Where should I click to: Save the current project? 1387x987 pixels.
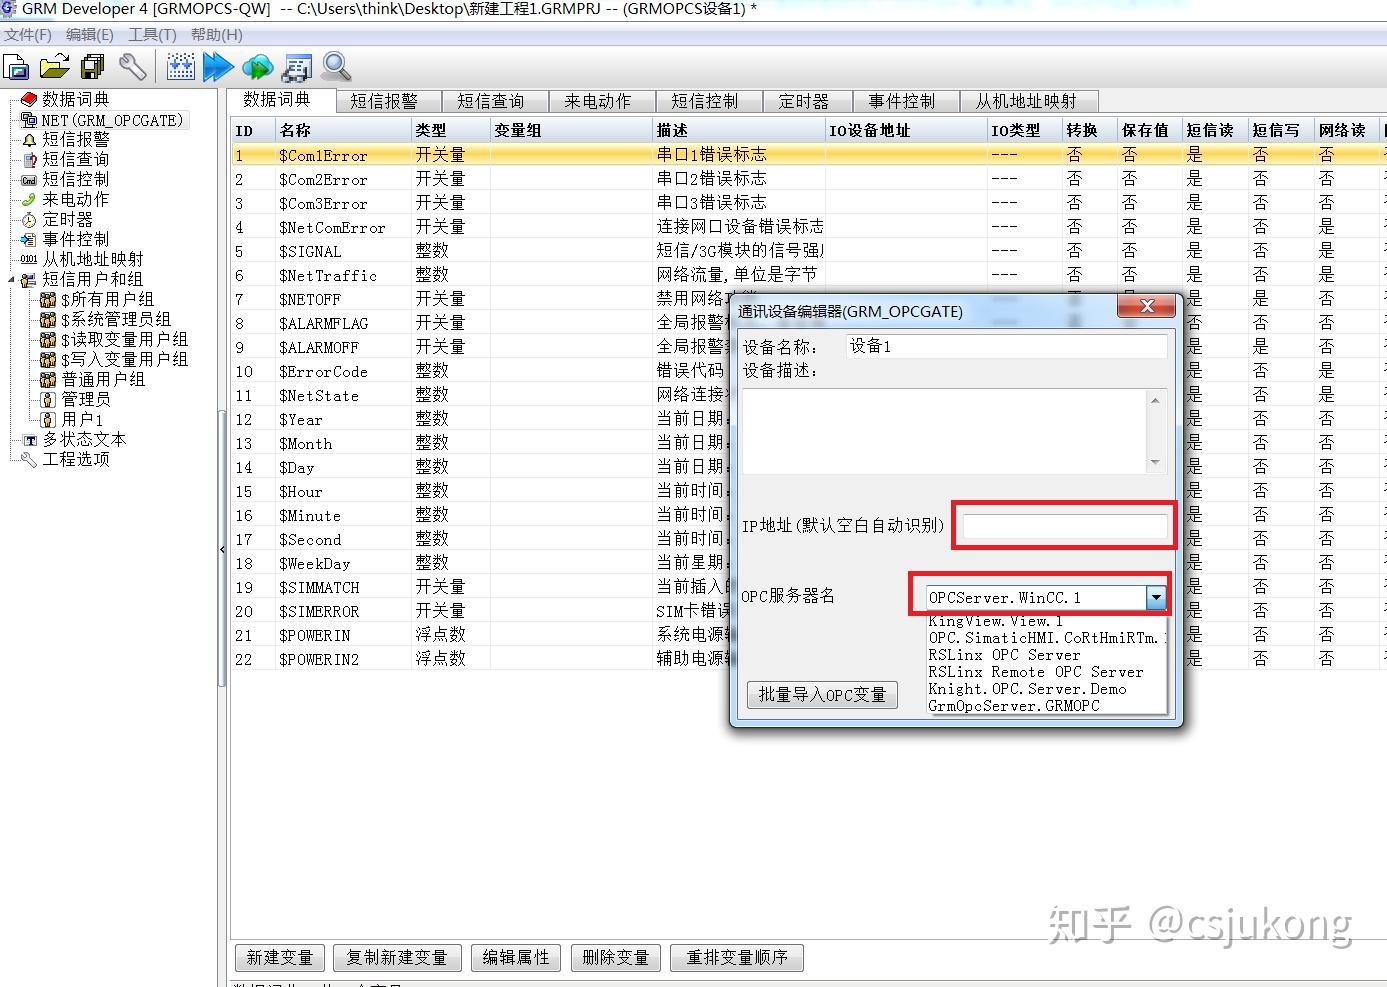pyautogui.click(x=91, y=67)
